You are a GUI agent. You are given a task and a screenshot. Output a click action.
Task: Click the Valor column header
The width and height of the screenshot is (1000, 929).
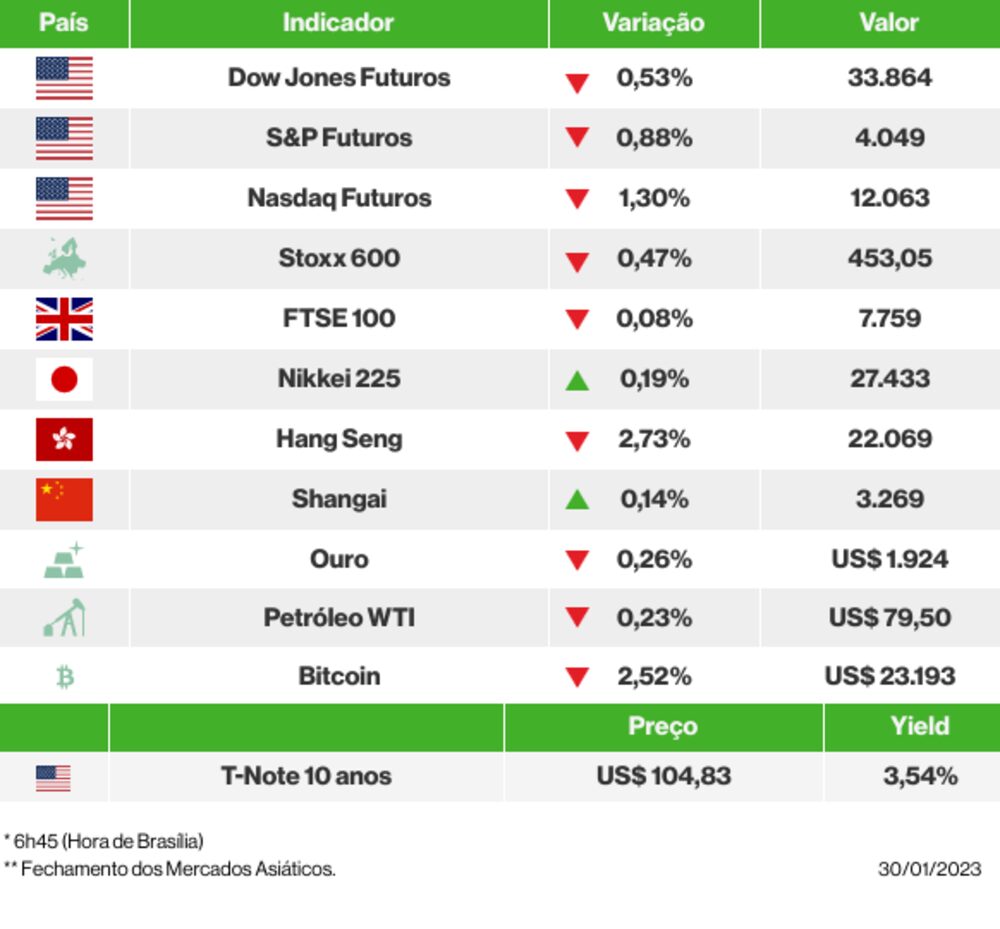pos(889,23)
